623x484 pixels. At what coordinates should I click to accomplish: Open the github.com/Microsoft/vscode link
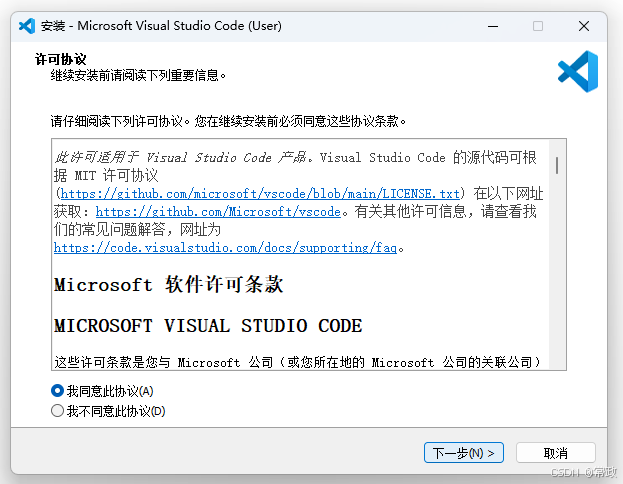[218, 211]
